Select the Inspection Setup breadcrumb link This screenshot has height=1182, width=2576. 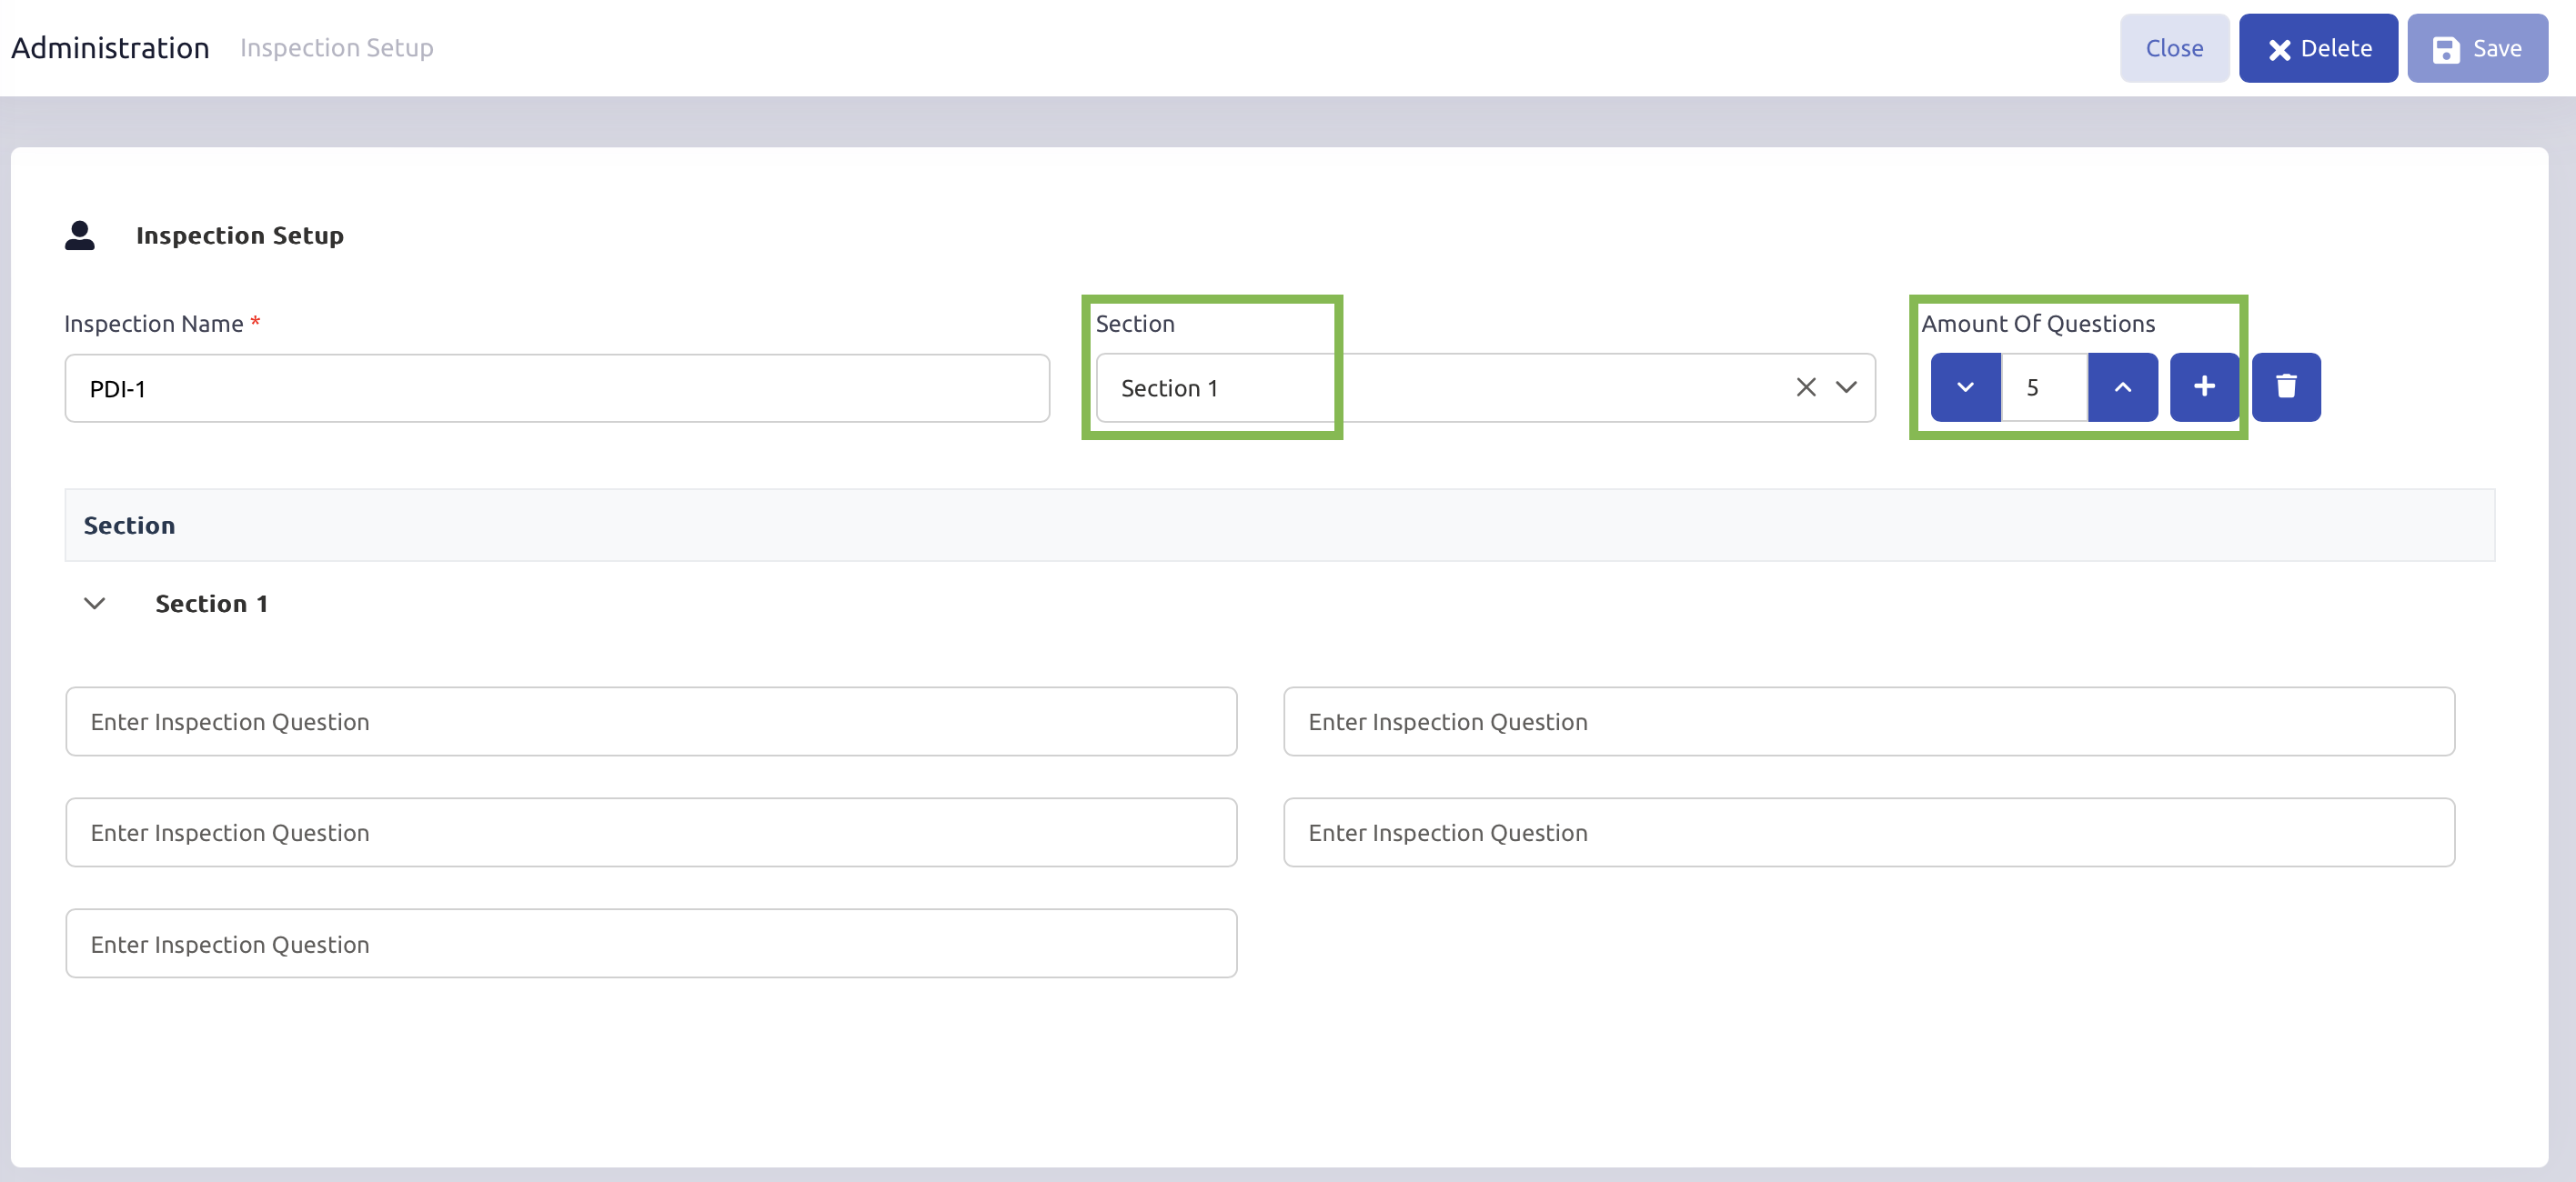(x=336, y=48)
